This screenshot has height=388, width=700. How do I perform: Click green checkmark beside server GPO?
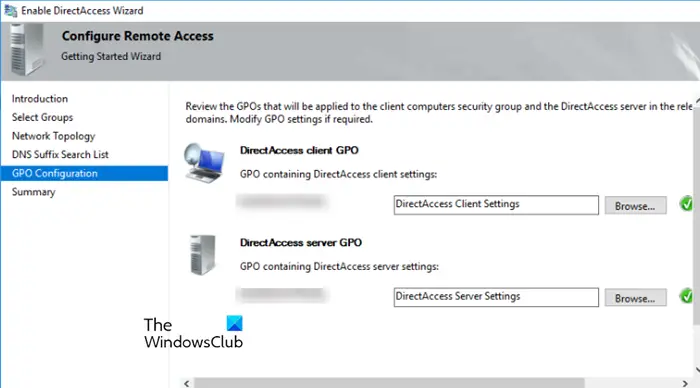pyautogui.click(x=687, y=296)
